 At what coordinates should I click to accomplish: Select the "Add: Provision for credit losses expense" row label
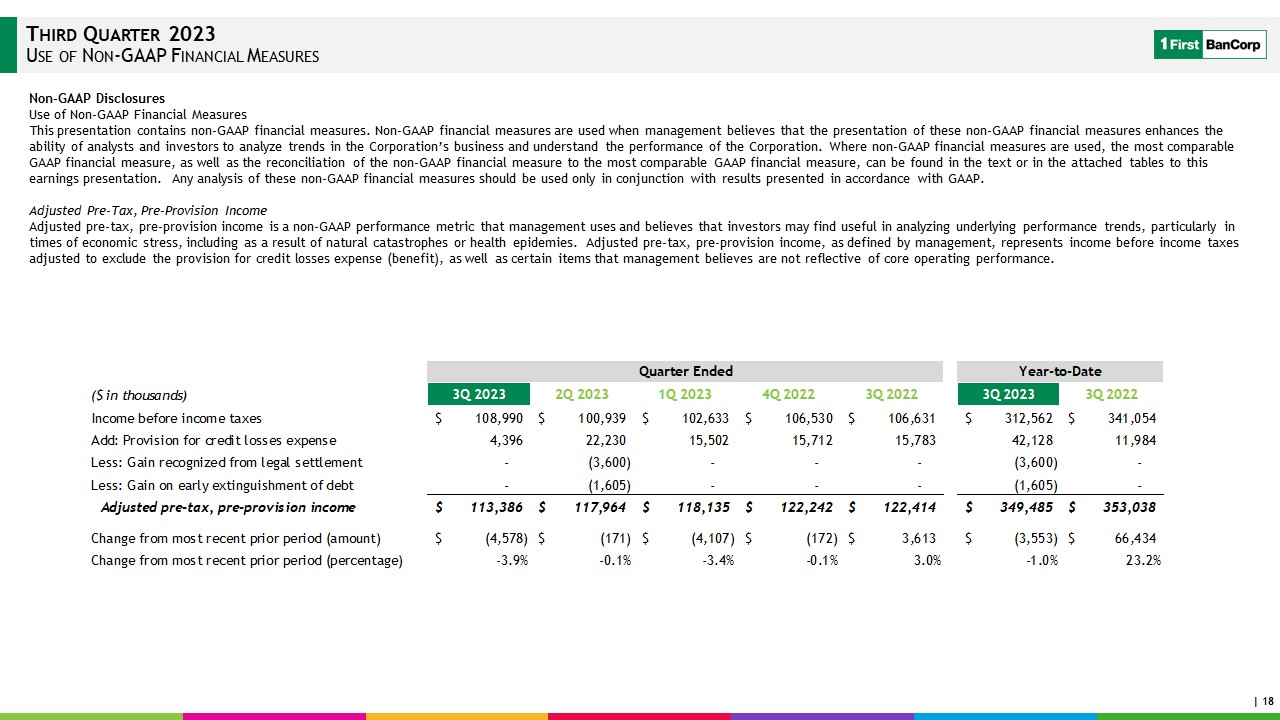pyautogui.click(x=214, y=440)
